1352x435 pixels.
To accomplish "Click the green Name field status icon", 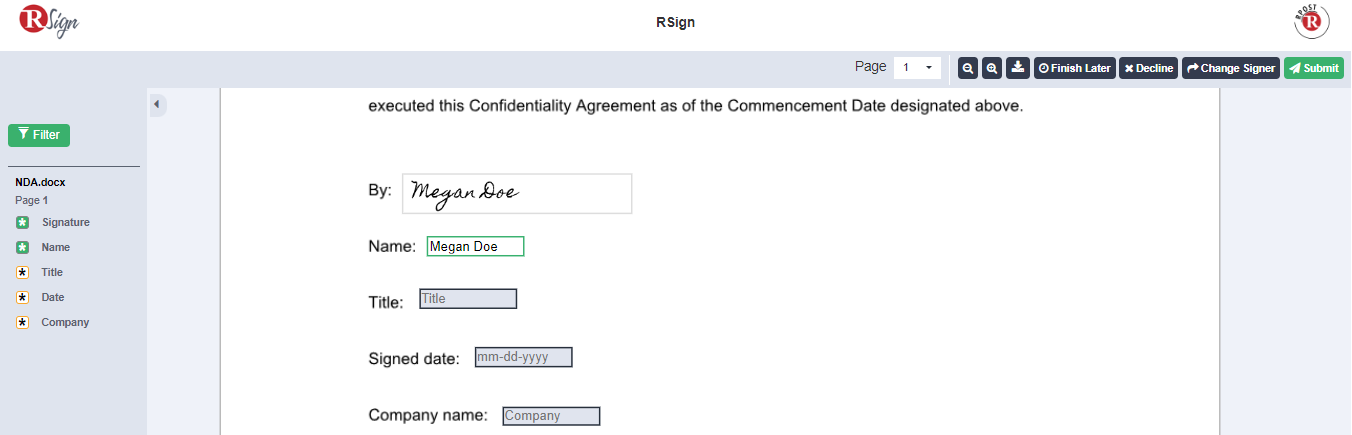I will pyautogui.click(x=23, y=247).
